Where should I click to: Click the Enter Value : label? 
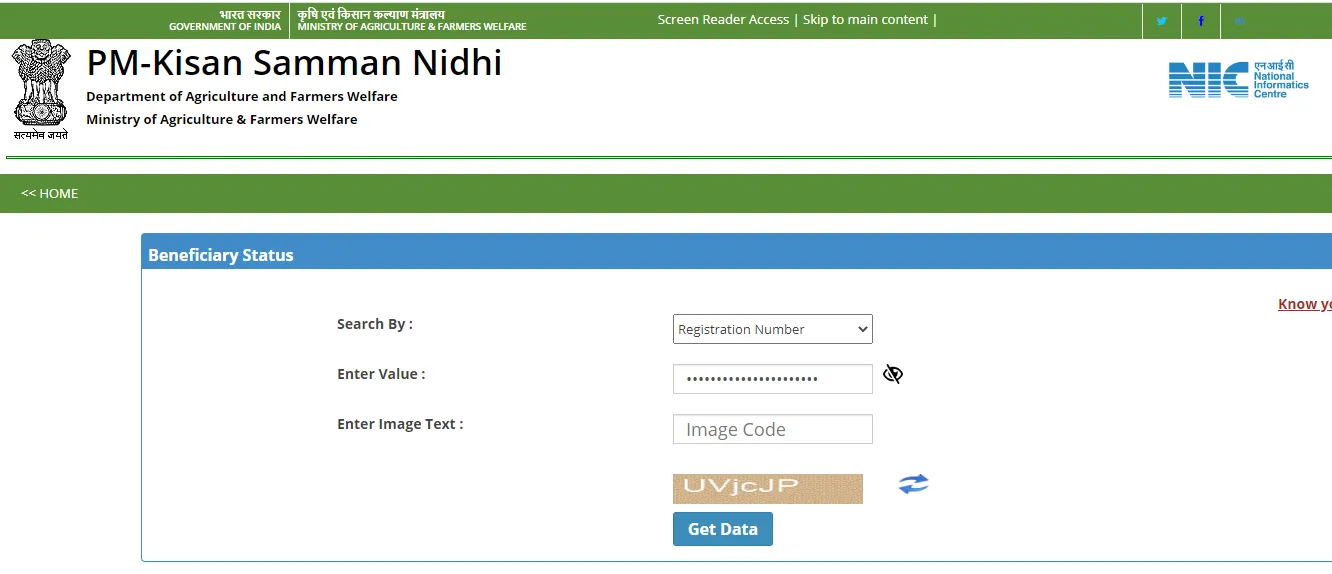click(381, 374)
